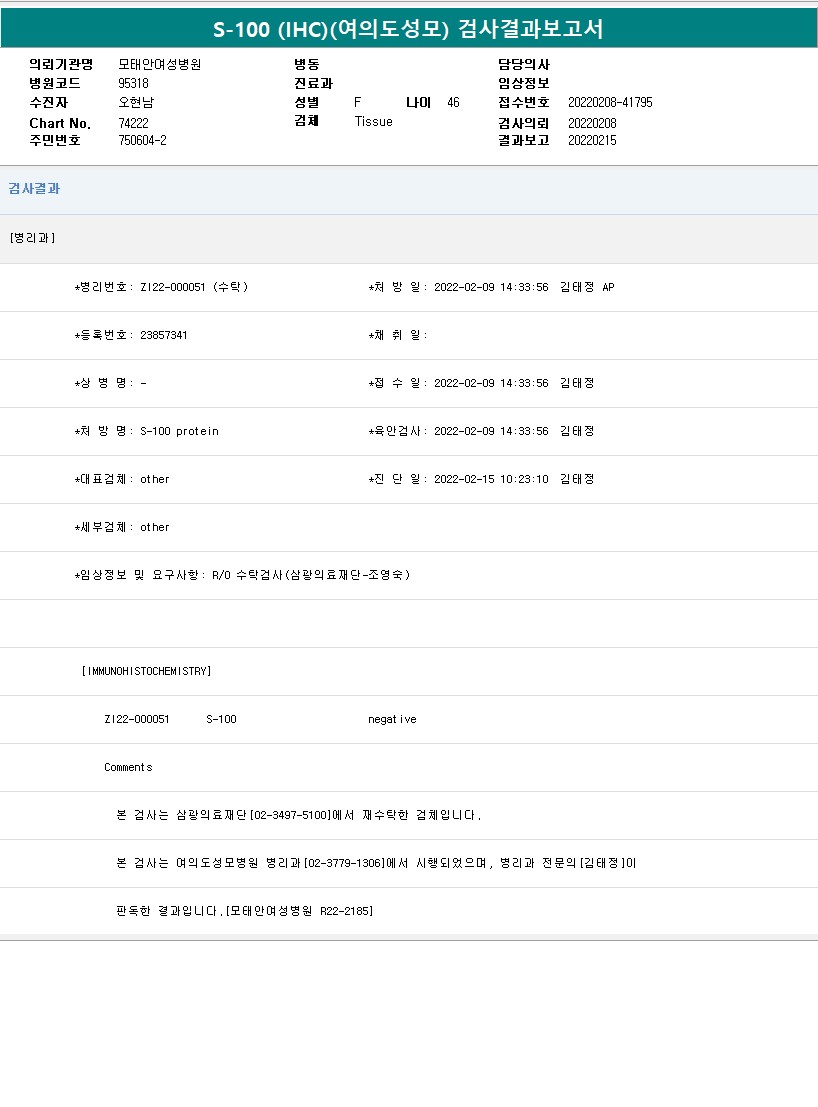Click Chart No. value 74222
The image size is (818, 1107).
(x=133, y=123)
